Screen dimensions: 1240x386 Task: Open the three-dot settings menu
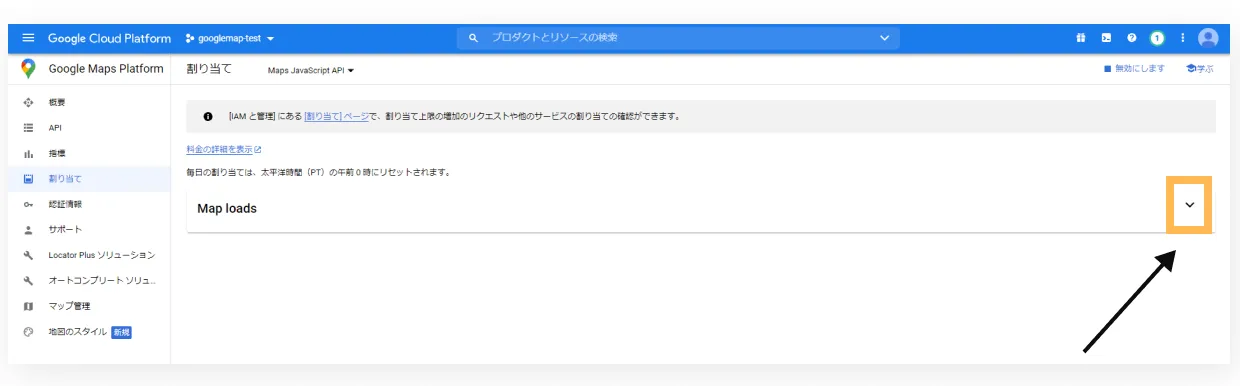click(1182, 38)
